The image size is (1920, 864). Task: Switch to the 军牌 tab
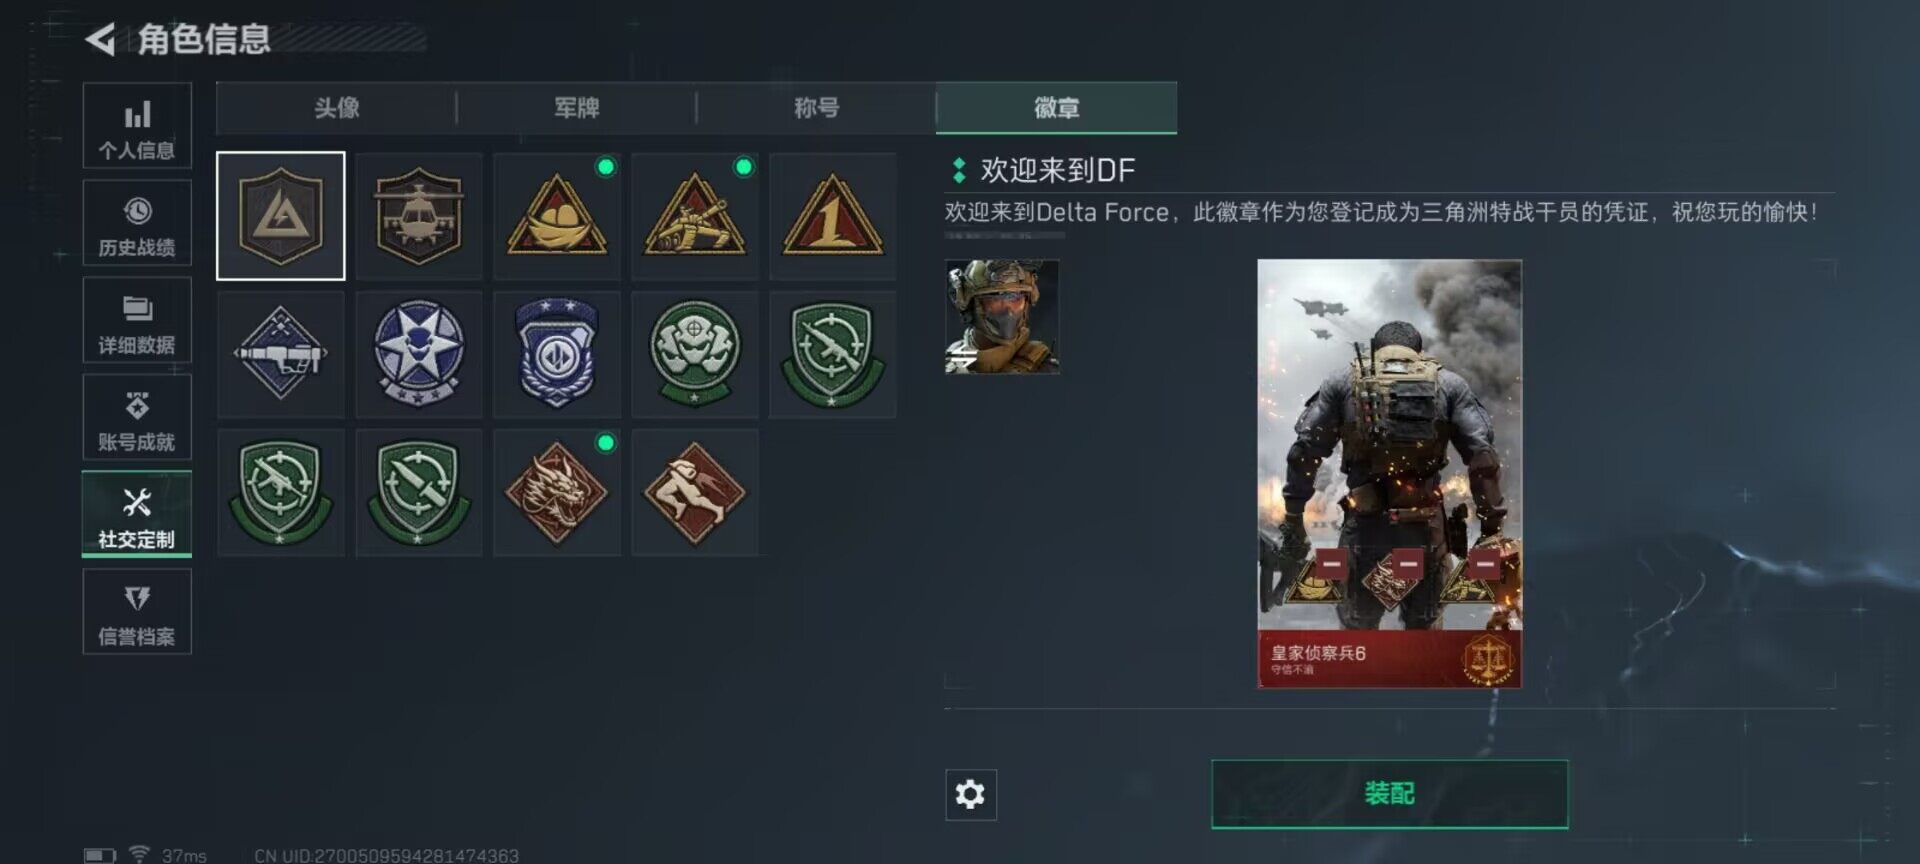pos(577,108)
